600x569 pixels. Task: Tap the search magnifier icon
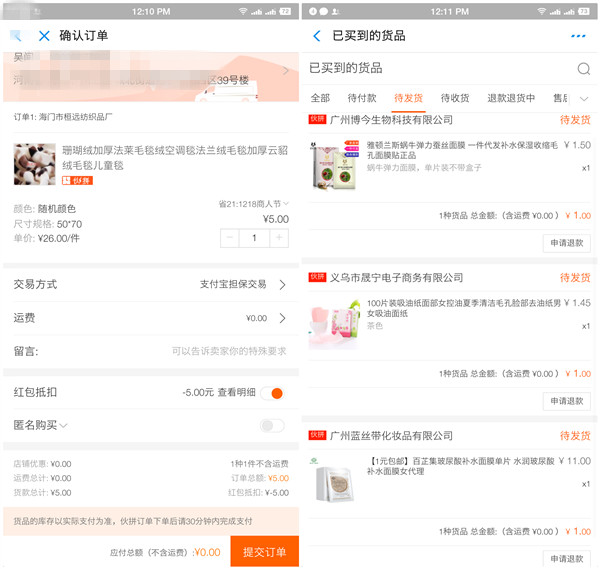[584, 69]
